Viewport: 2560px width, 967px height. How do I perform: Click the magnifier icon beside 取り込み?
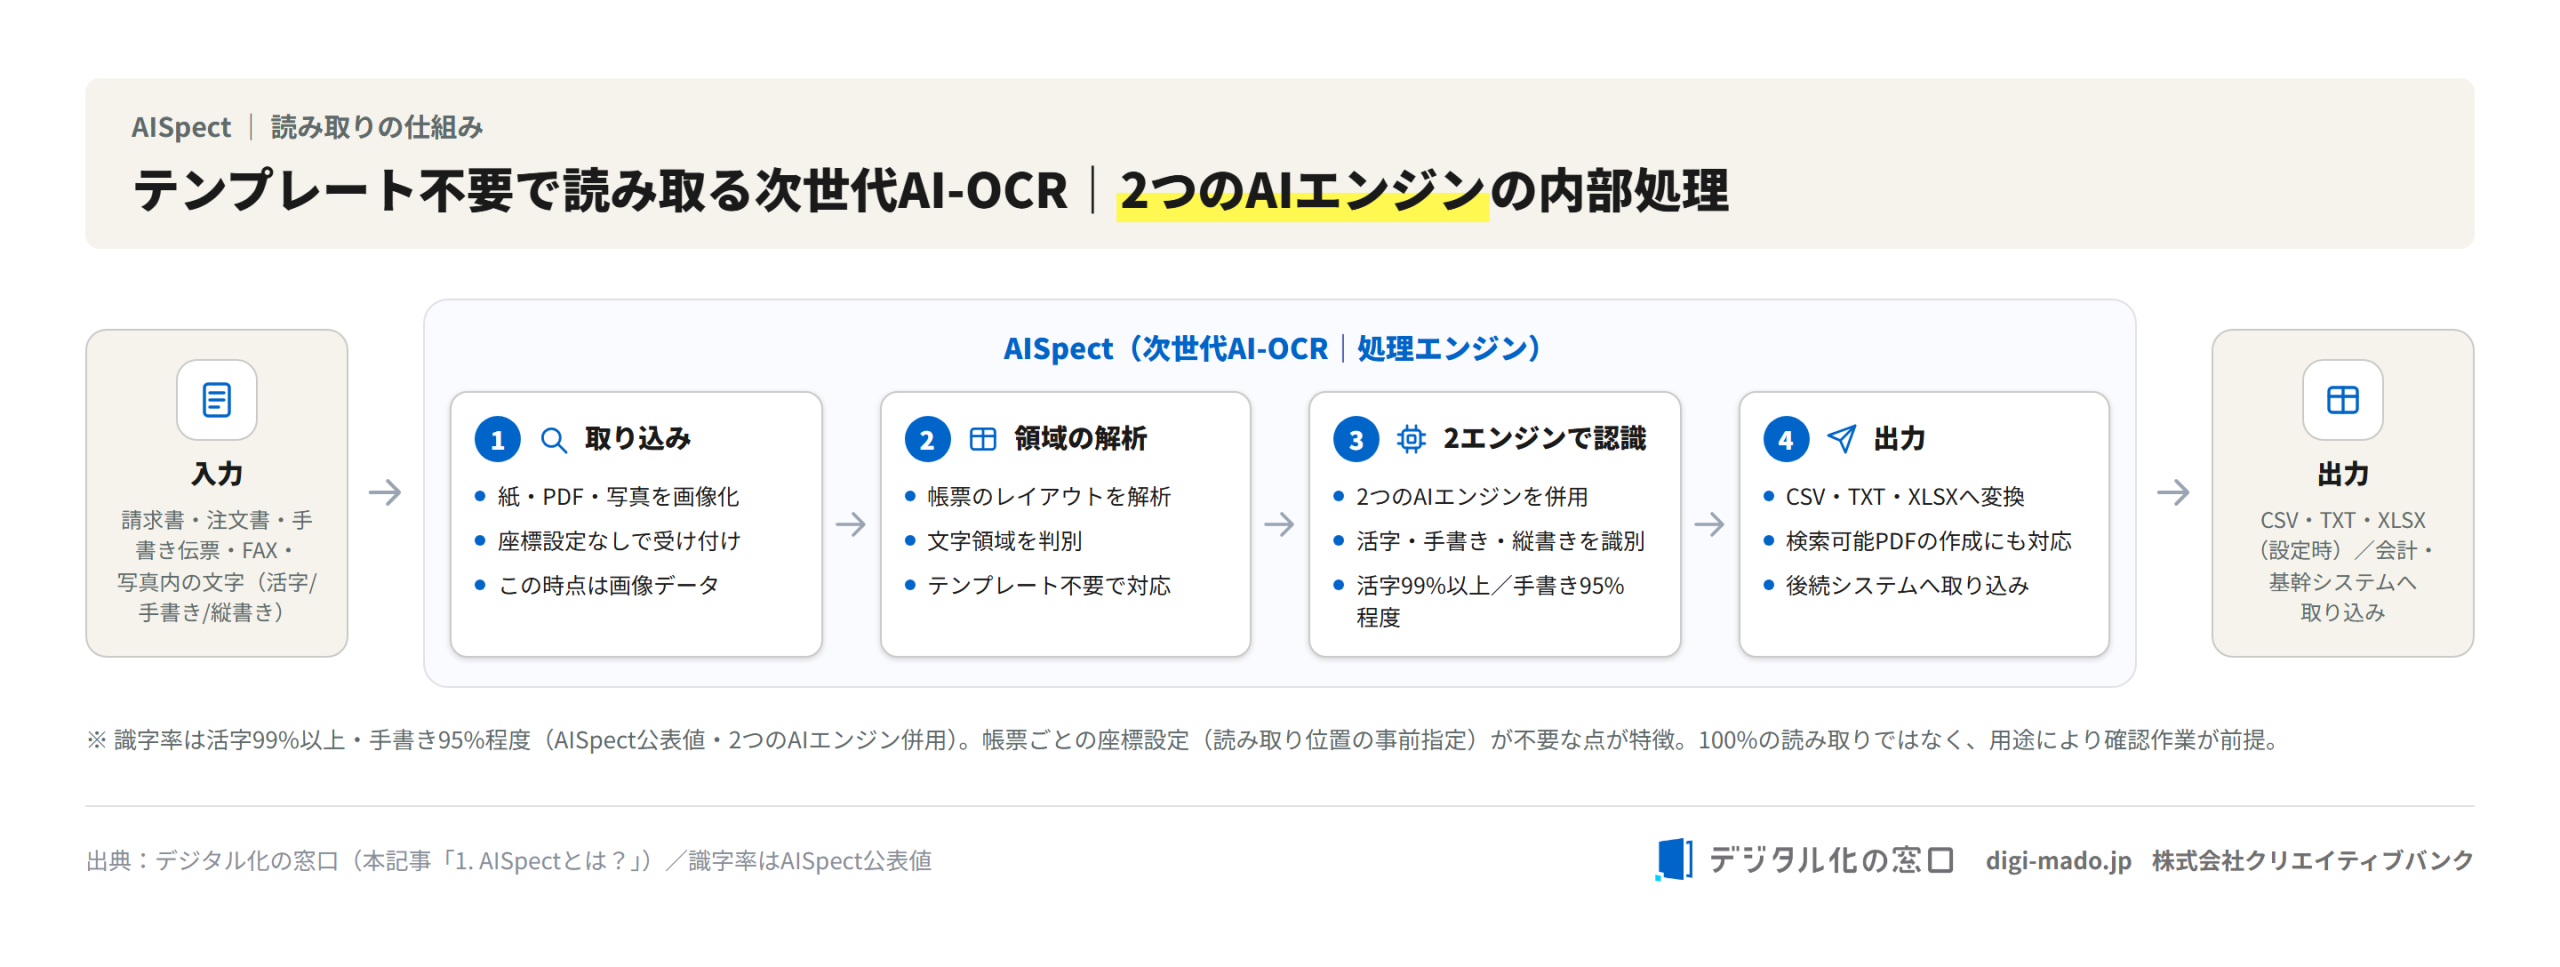(x=553, y=440)
